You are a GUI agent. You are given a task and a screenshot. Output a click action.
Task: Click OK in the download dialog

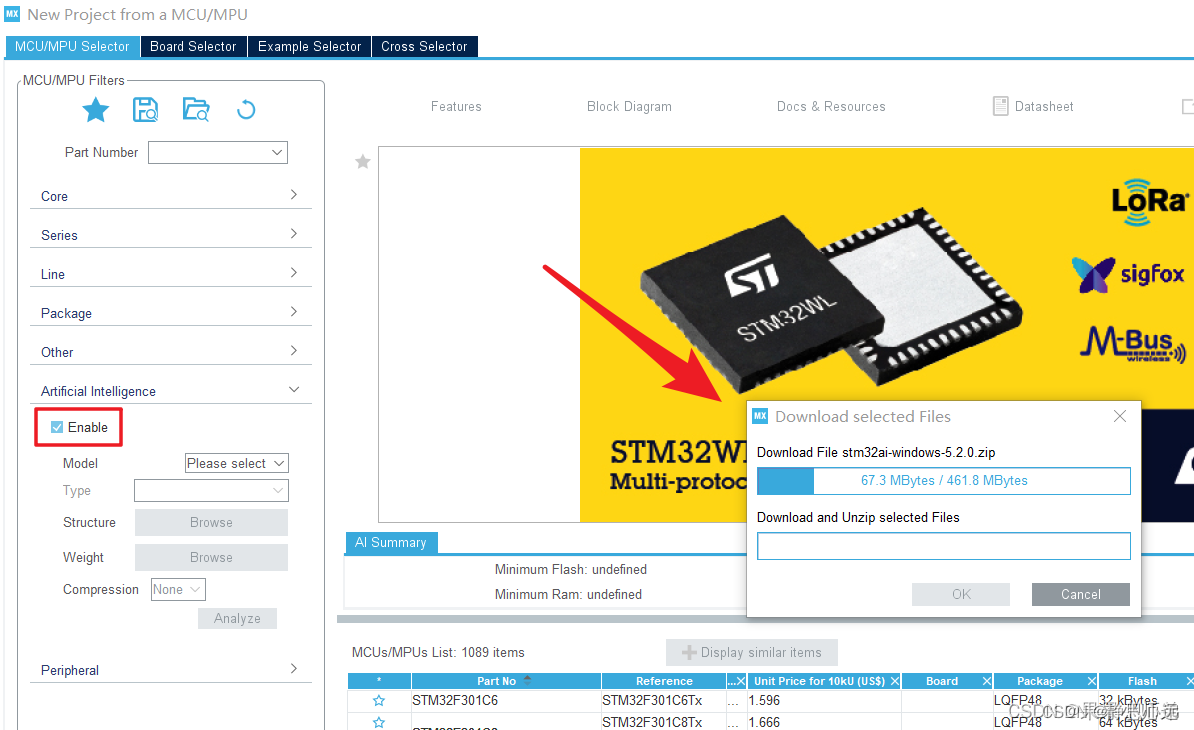tap(961, 594)
